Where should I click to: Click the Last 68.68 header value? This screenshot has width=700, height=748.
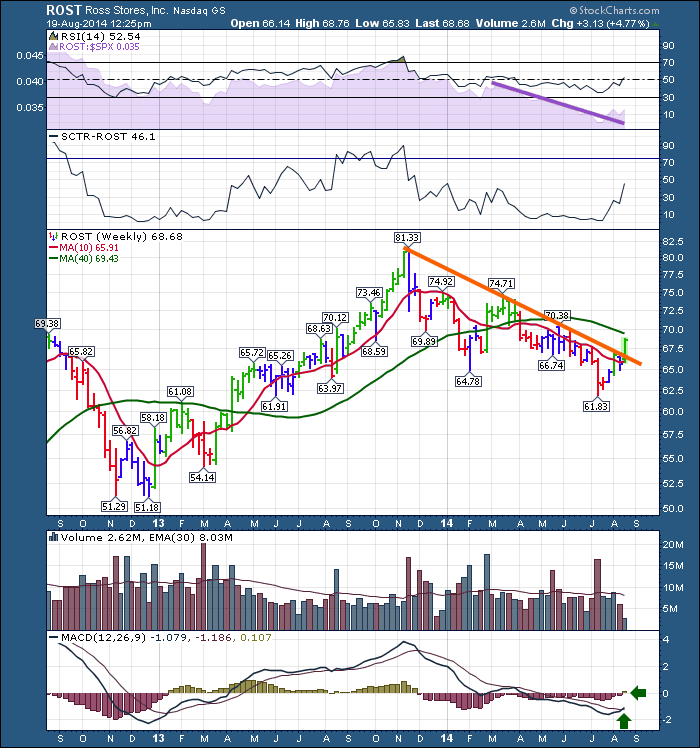pyautogui.click(x=442, y=23)
